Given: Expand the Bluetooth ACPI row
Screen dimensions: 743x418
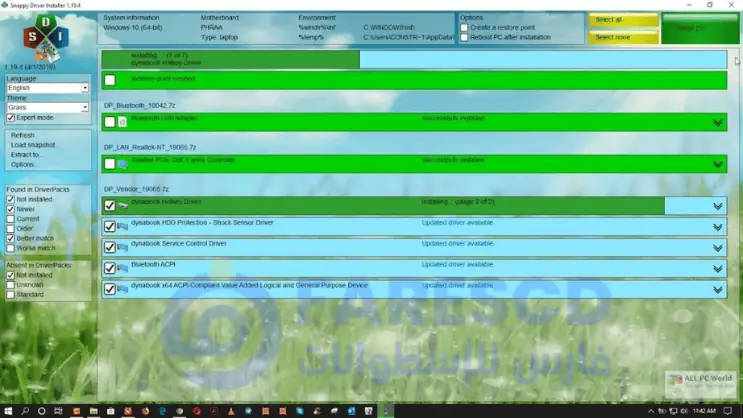Looking at the screenshot, I should 717,269.
